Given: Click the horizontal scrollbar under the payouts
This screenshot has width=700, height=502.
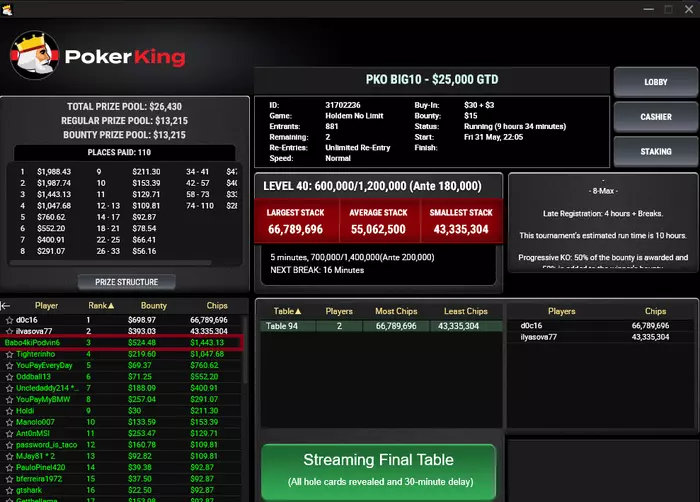Looking at the screenshot, I should coord(111,263).
